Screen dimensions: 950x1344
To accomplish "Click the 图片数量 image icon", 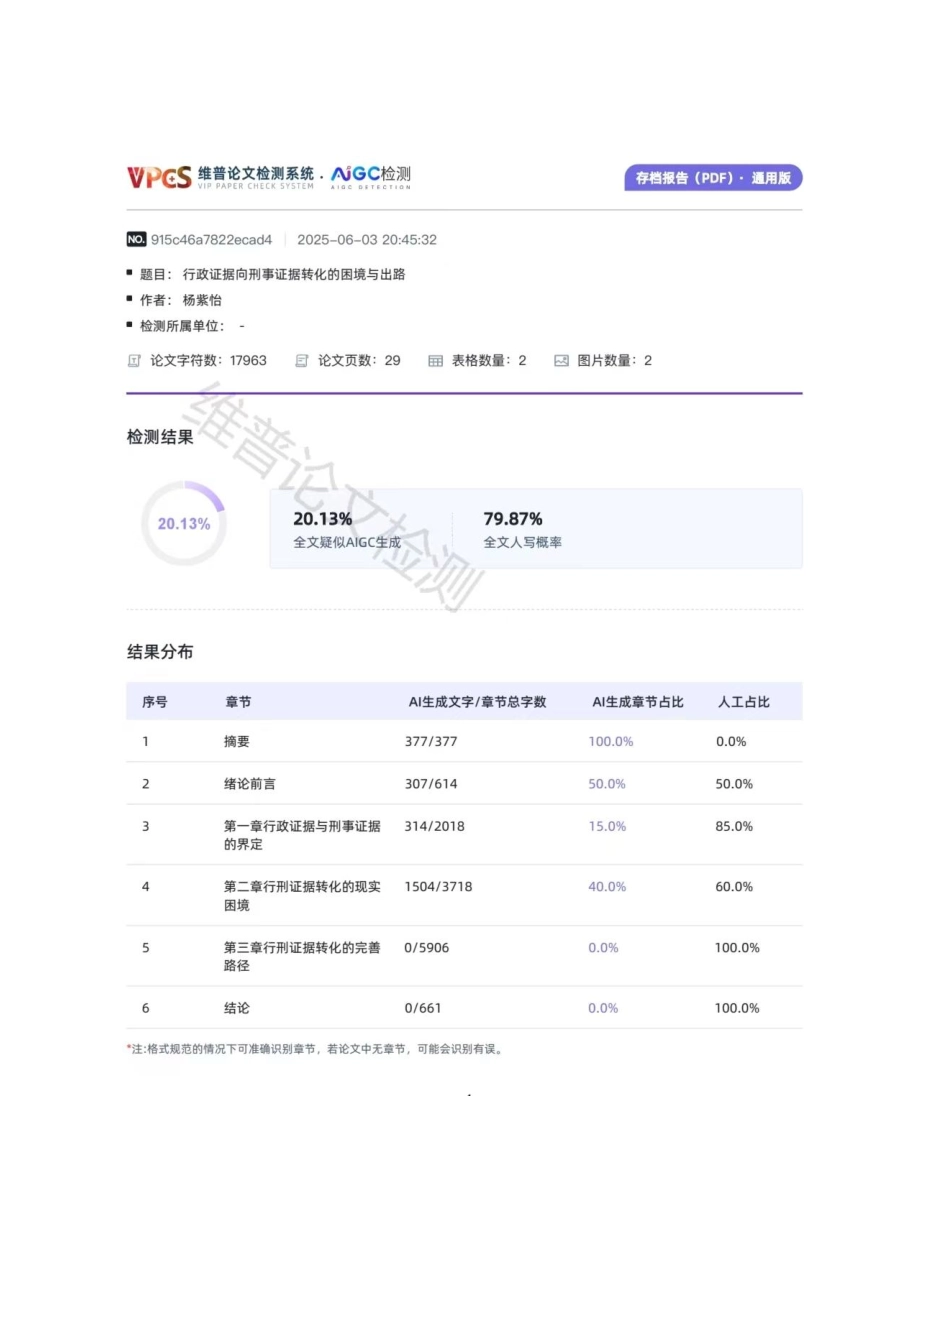I will coord(563,360).
